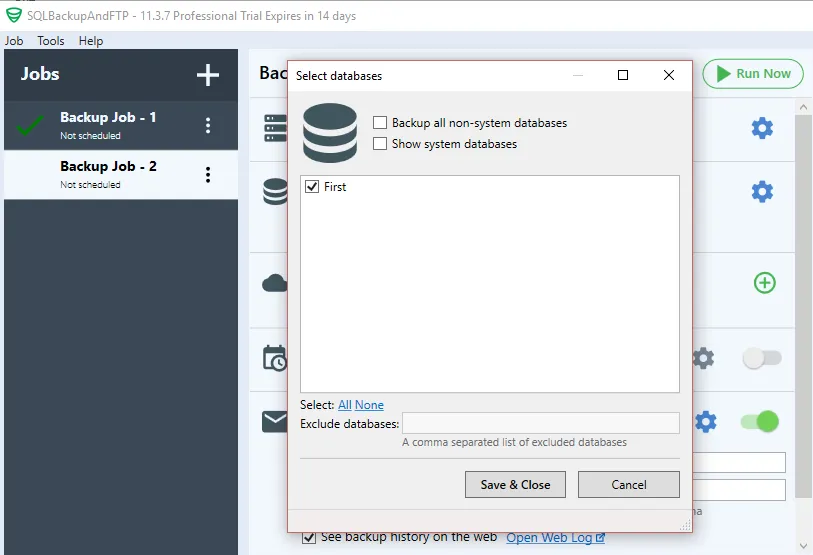The width and height of the screenshot is (813, 555).
Task: Click the calendar schedule icon in the main window
Action: click(275, 358)
